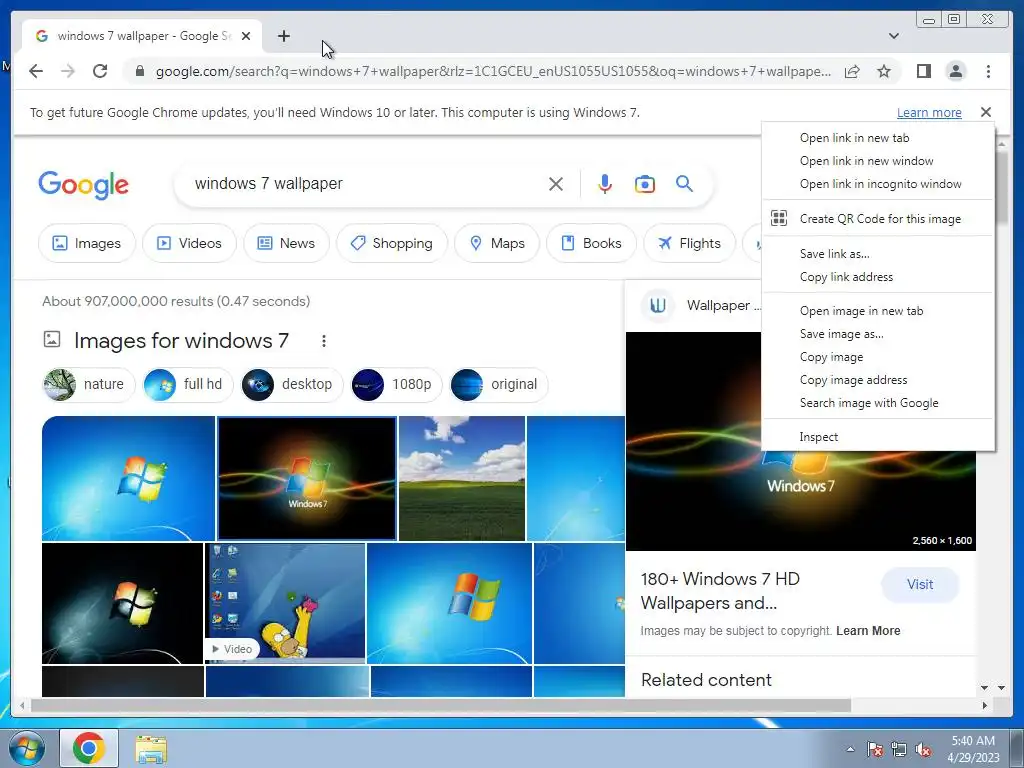Viewport: 1024px width, 768px height.
Task: Go back to the previous page
Action: pyautogui.click(x=36, y=71)
